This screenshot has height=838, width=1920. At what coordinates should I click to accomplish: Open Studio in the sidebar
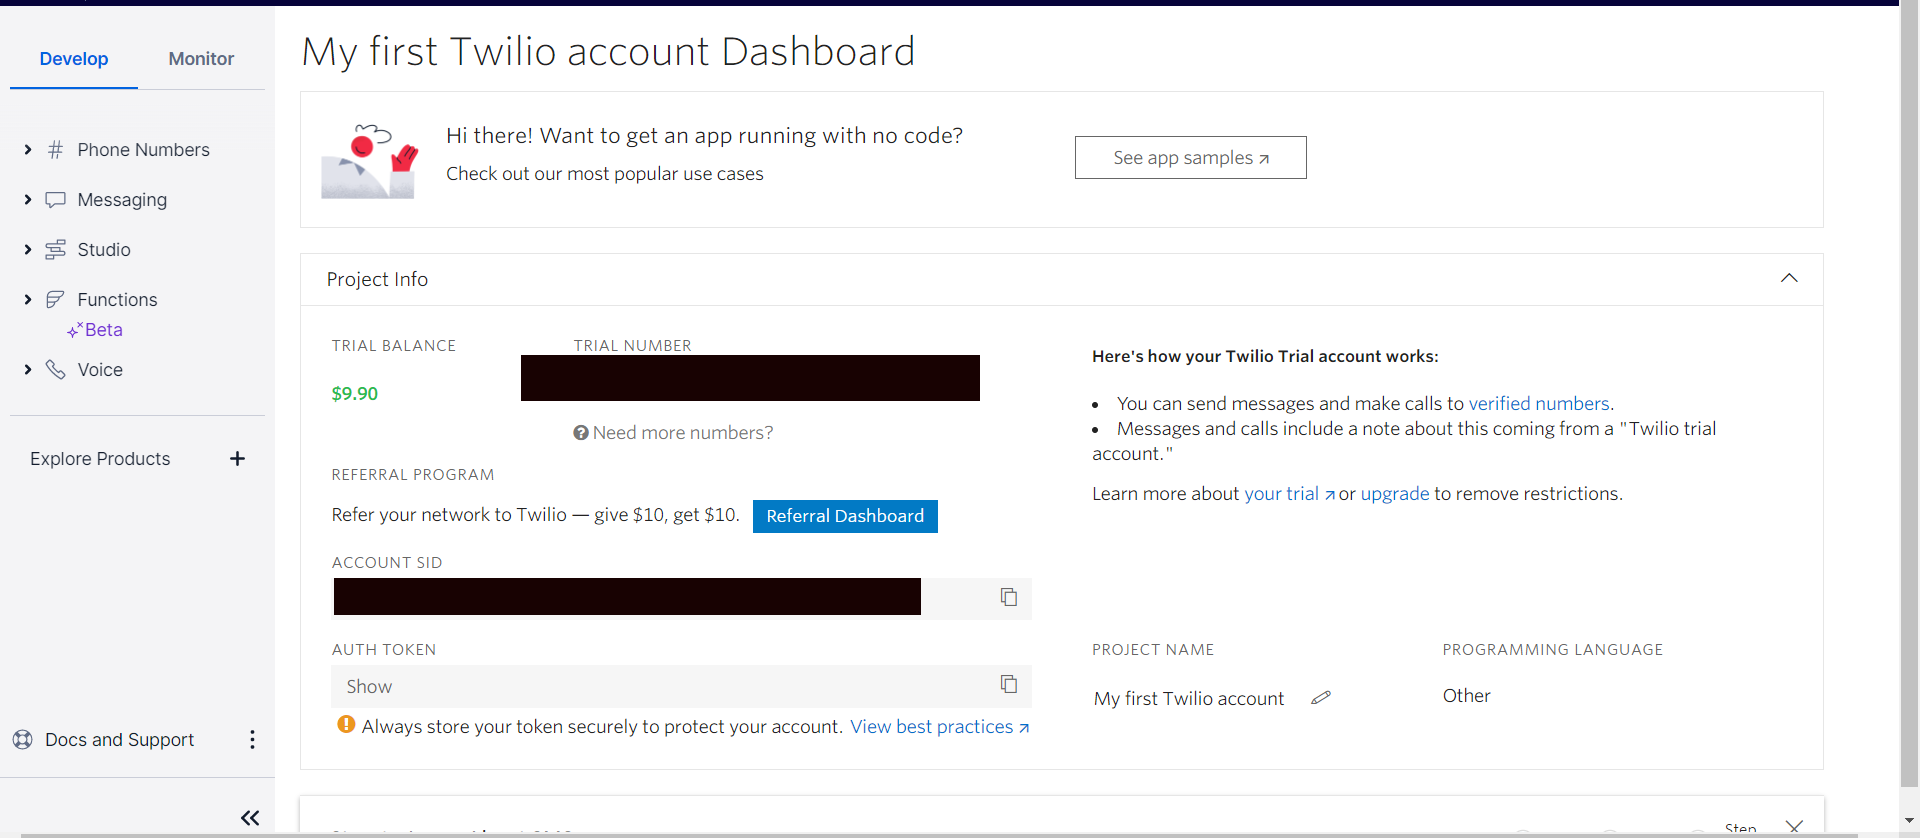point(104,250)
